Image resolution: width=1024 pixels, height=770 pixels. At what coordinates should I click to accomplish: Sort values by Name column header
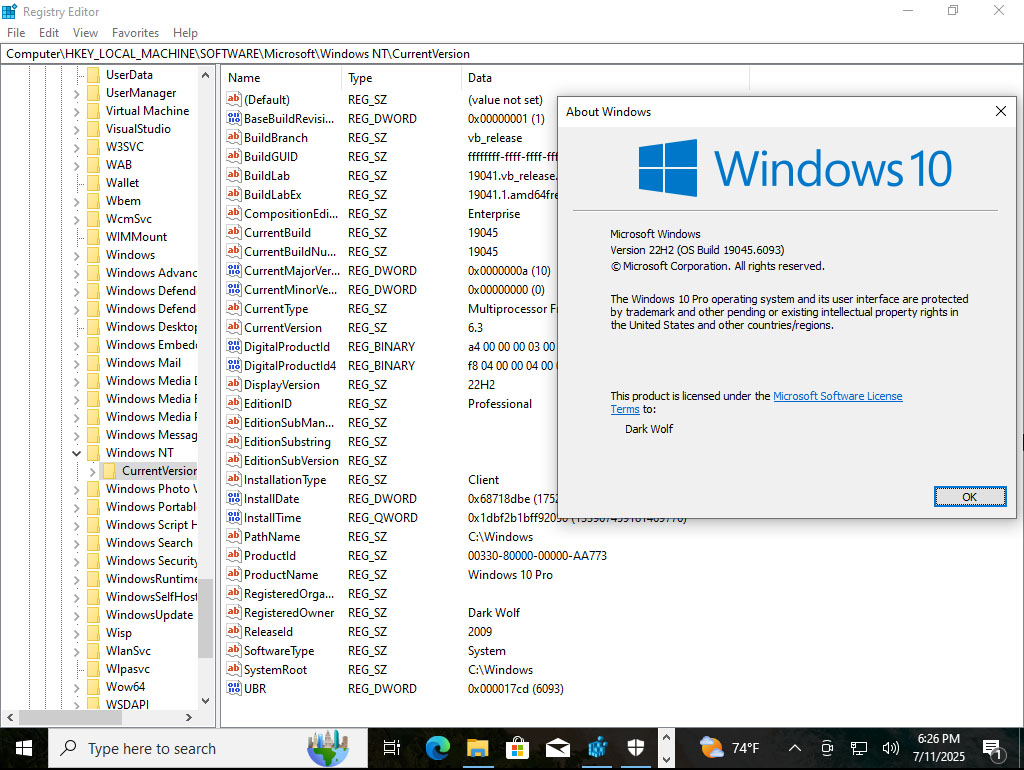(x=281, y=78)
